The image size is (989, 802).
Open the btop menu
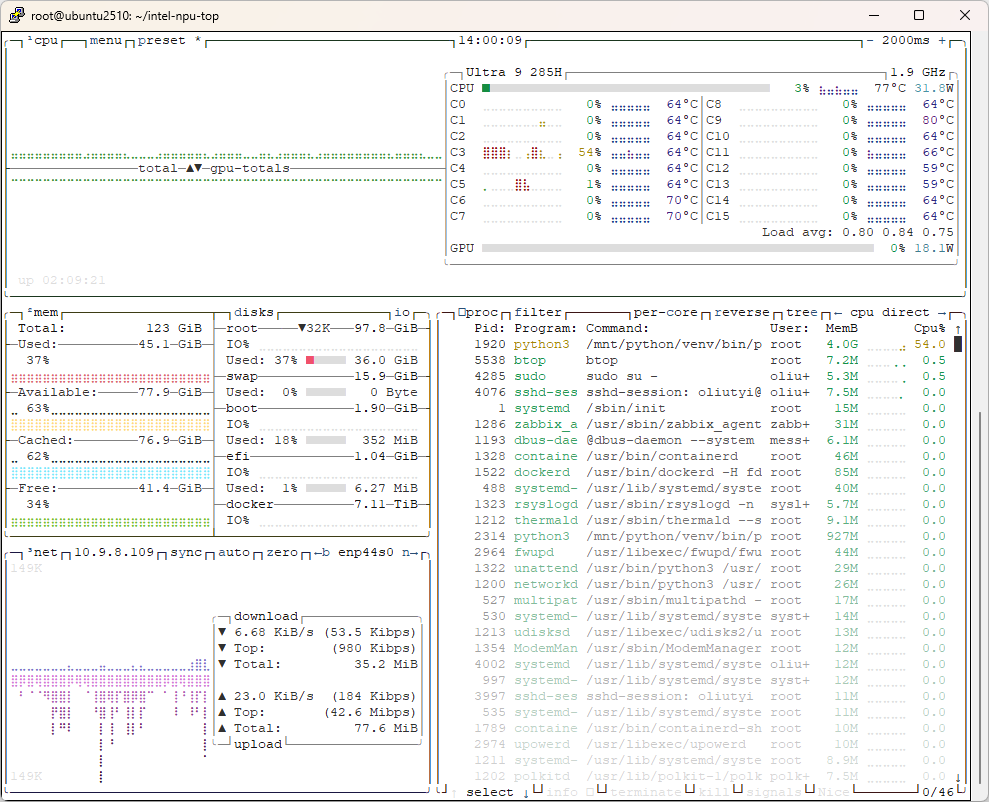106,41
